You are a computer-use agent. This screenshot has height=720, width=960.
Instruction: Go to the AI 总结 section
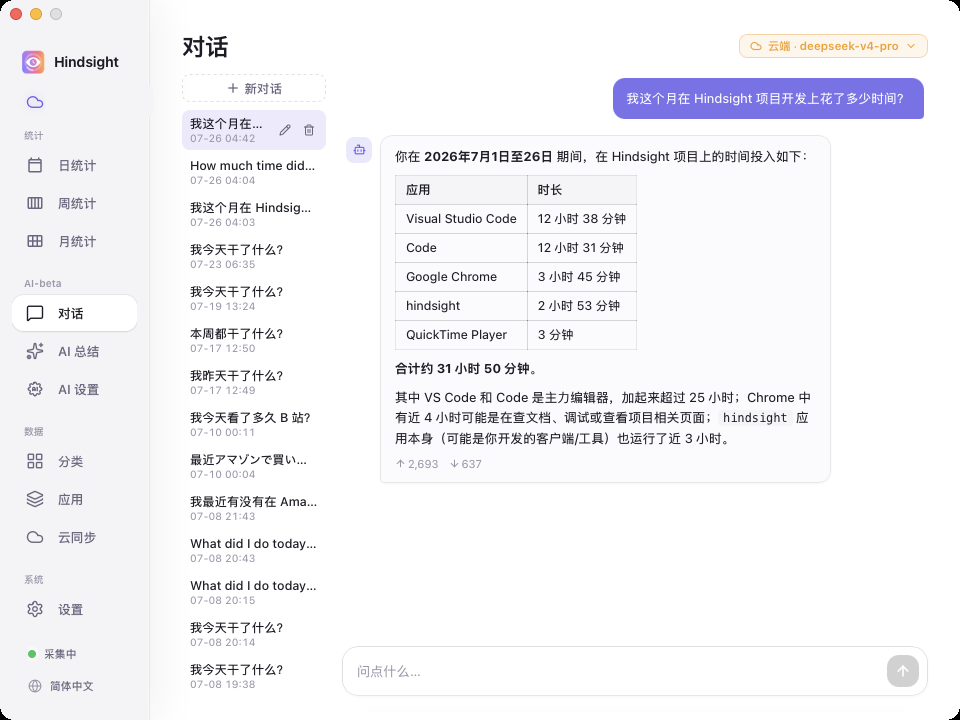coord(75,351)
